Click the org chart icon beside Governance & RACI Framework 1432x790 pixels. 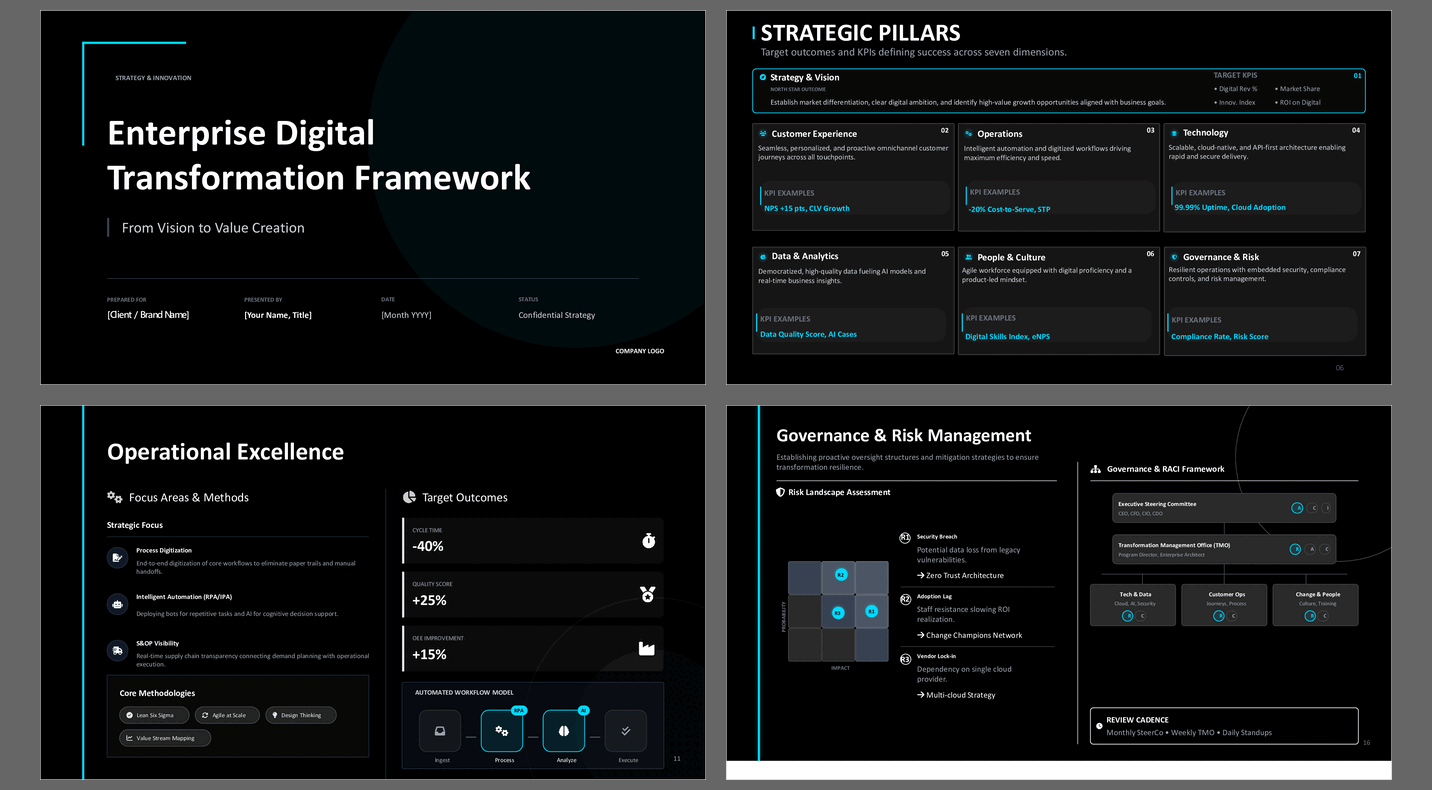(1096, 469)
